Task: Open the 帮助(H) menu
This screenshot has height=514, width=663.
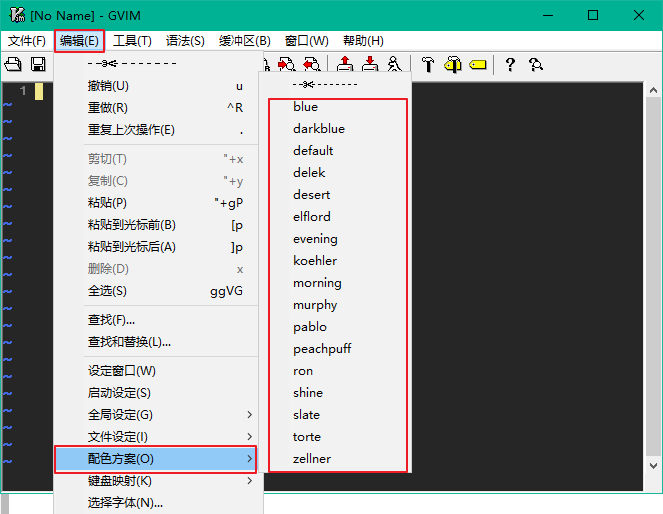Action: pos(363,41)
